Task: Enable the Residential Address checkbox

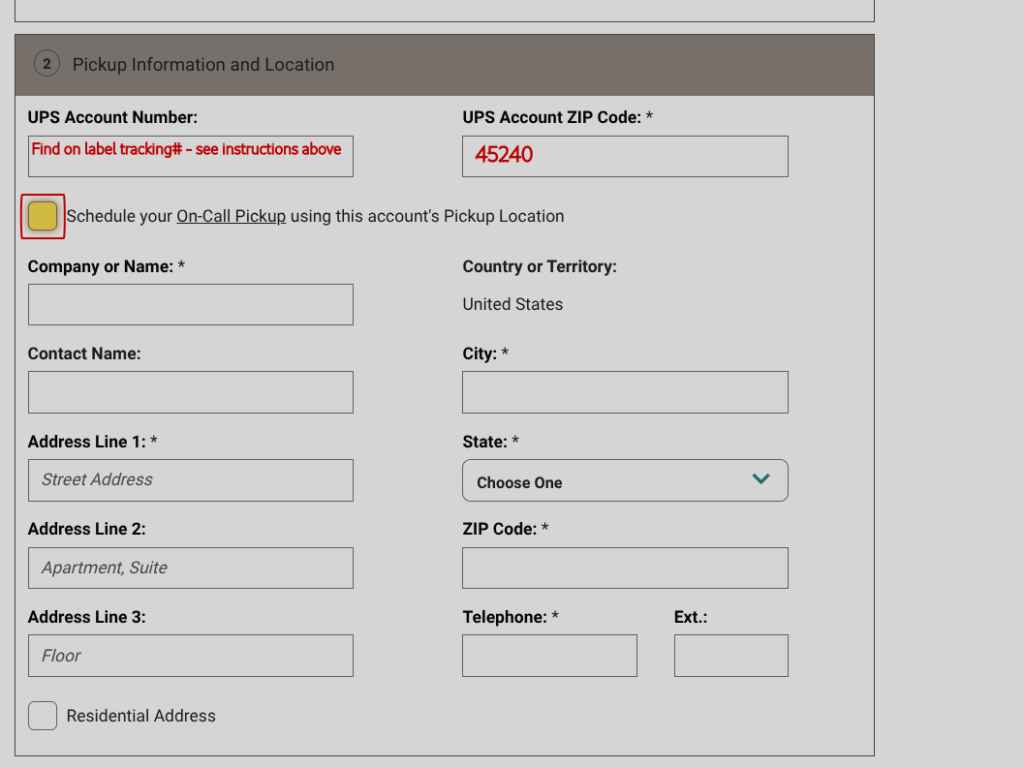Action: [43, 716]
